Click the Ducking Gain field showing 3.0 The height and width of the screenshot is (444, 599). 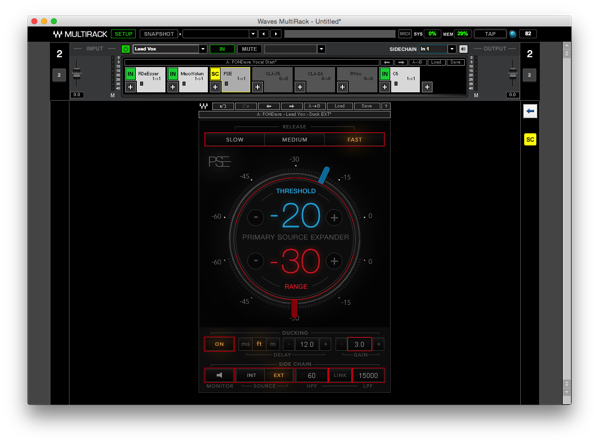[x=359, y=344]
